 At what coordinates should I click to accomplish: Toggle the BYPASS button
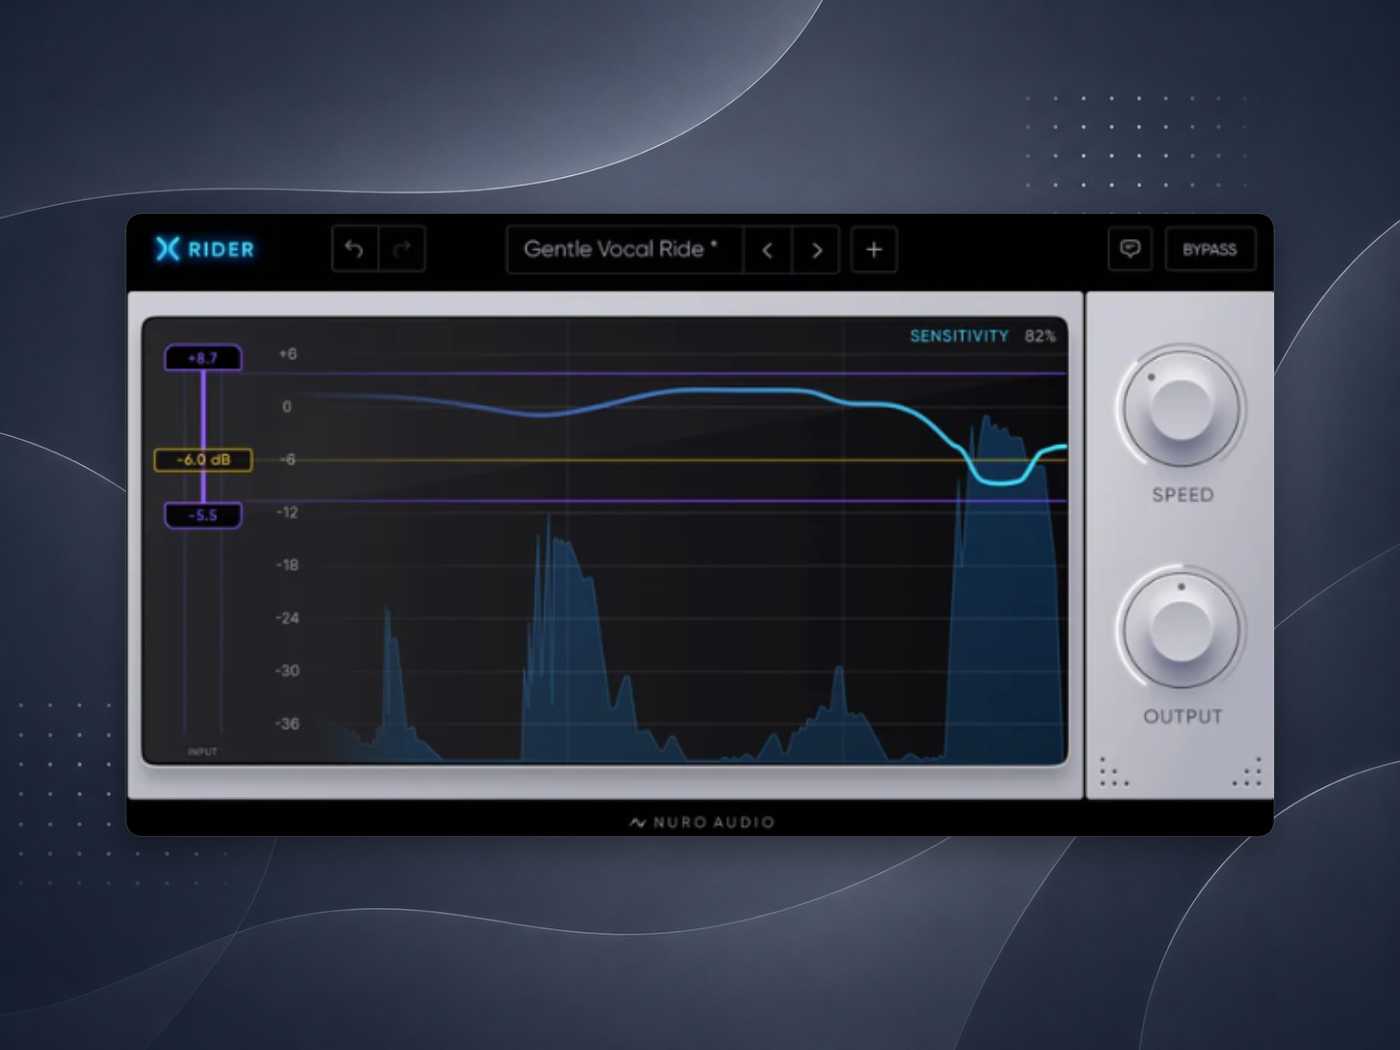click(1210, 249)
